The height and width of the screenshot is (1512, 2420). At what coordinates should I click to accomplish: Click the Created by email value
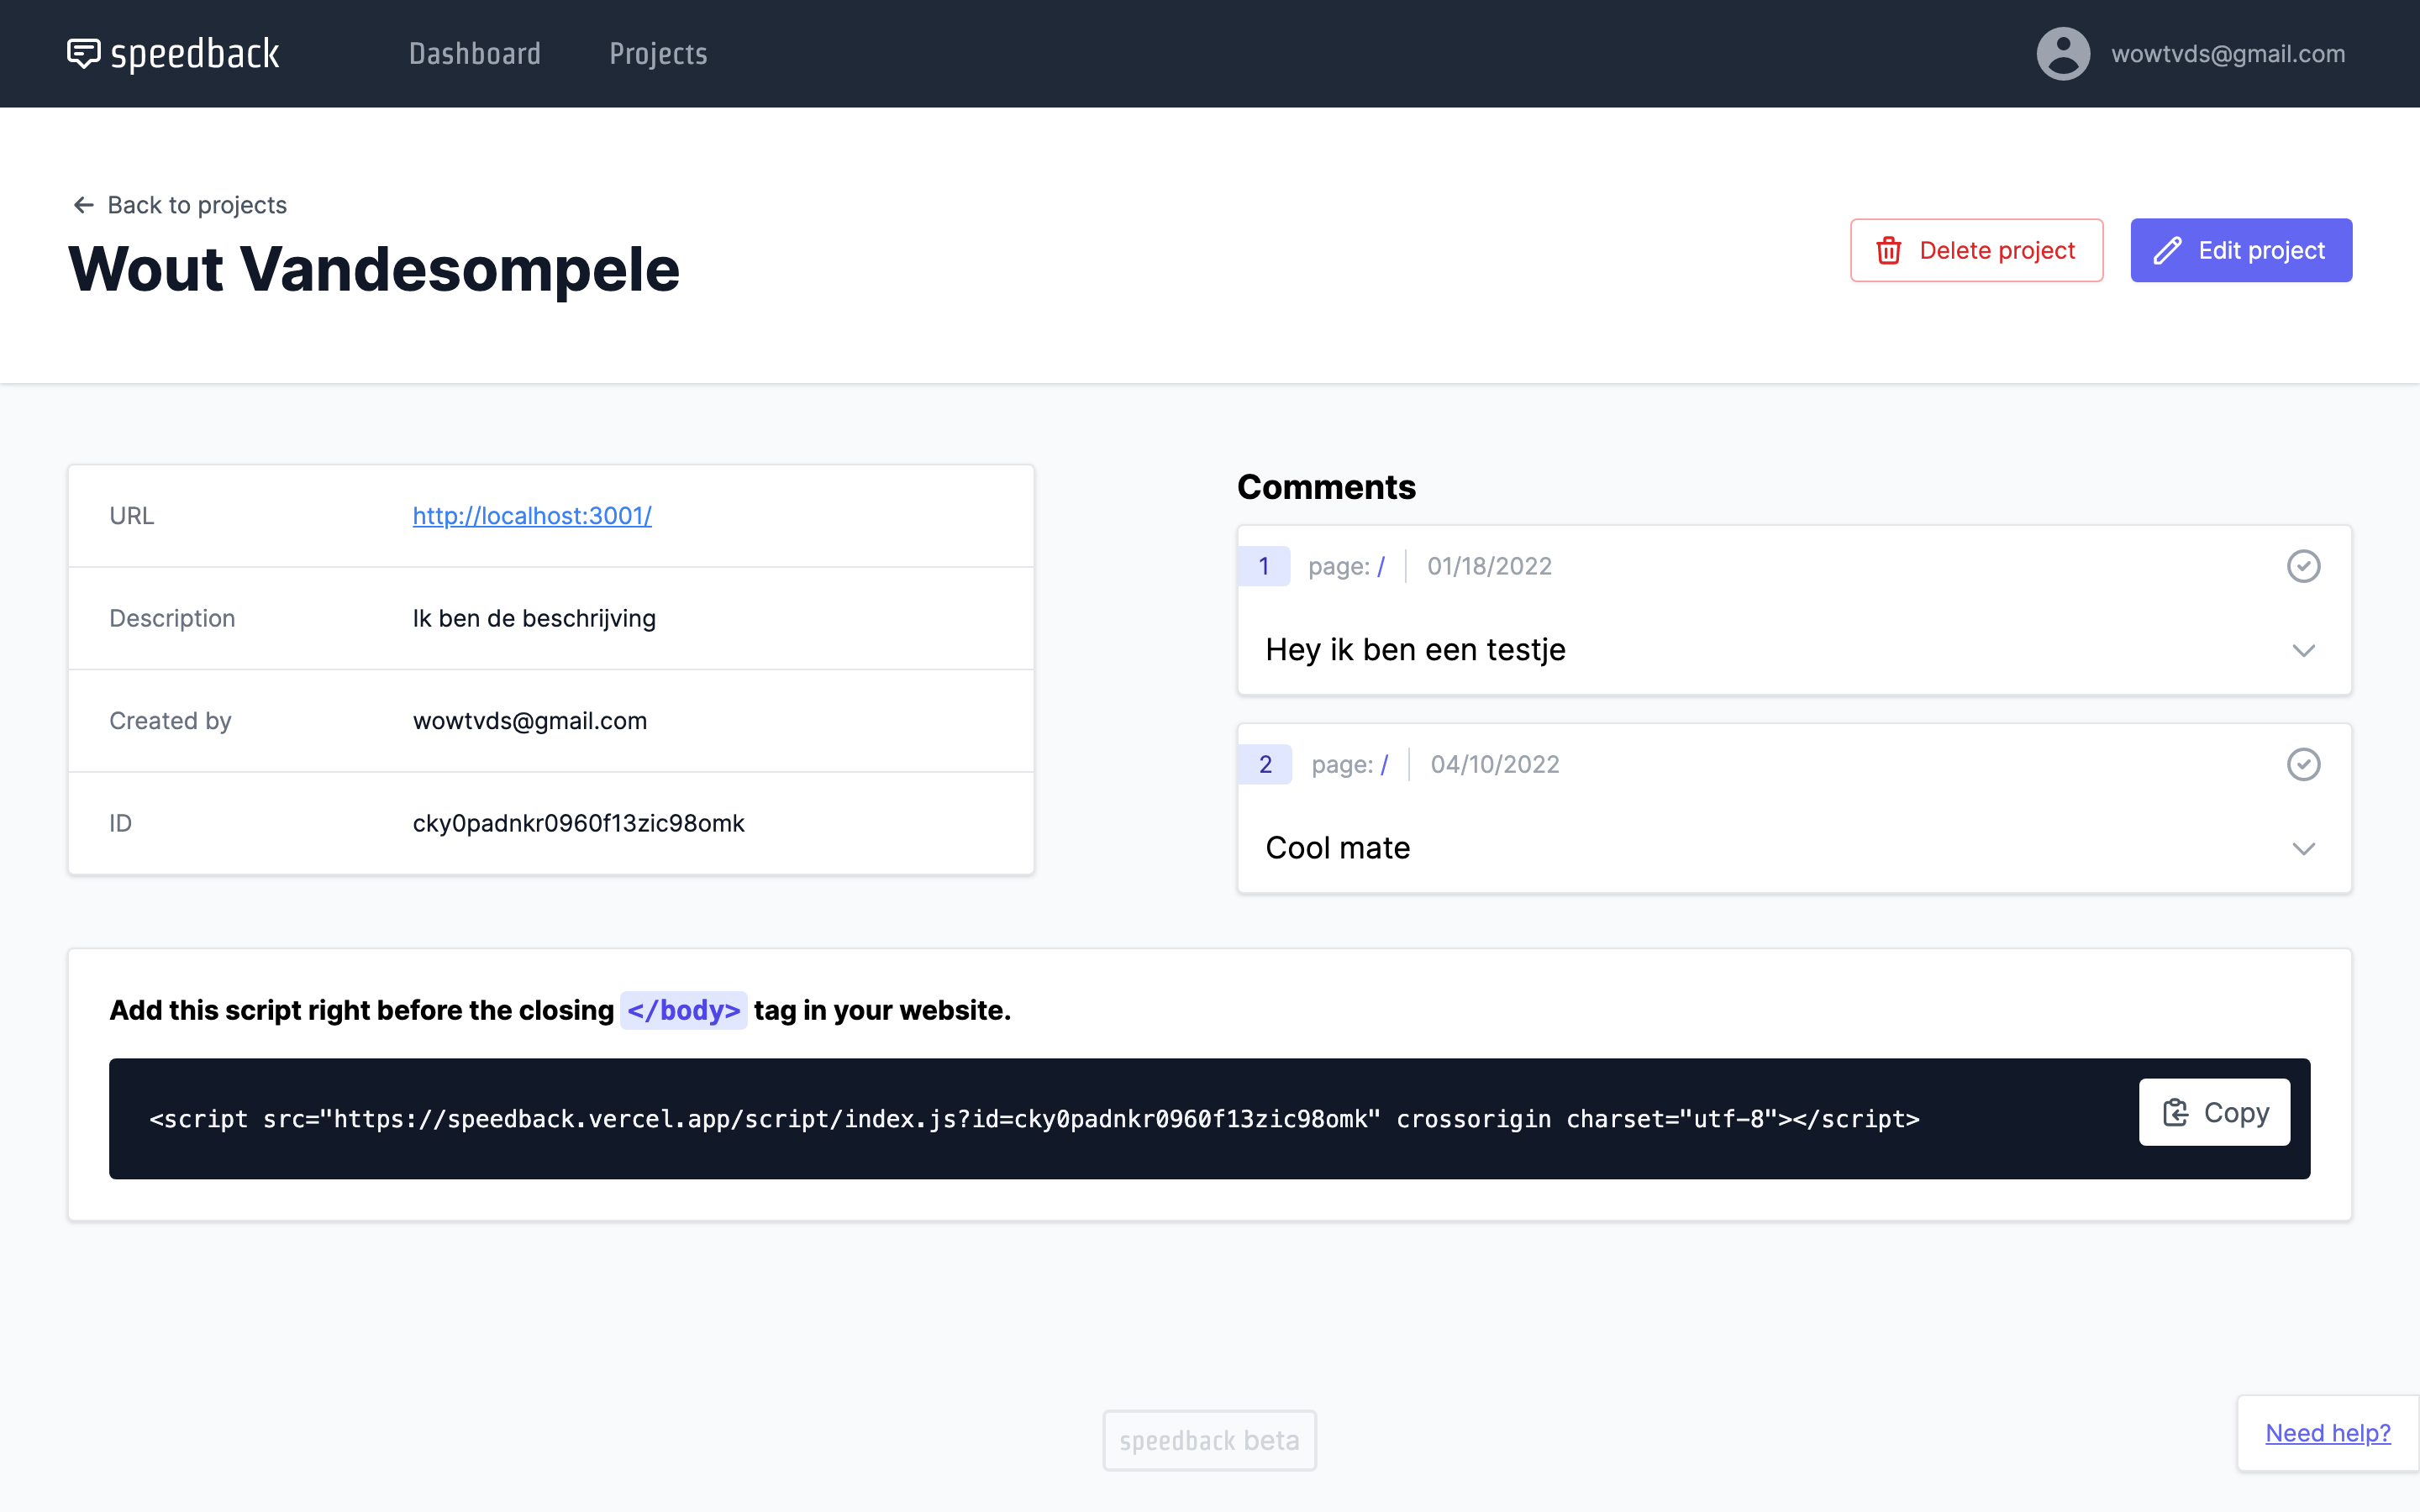point(529,721)
